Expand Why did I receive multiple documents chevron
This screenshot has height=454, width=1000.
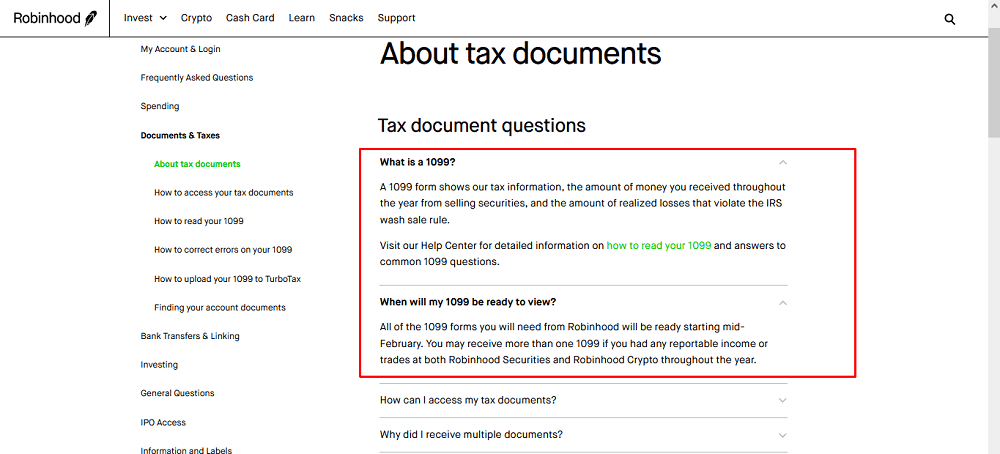coord(783,435)
